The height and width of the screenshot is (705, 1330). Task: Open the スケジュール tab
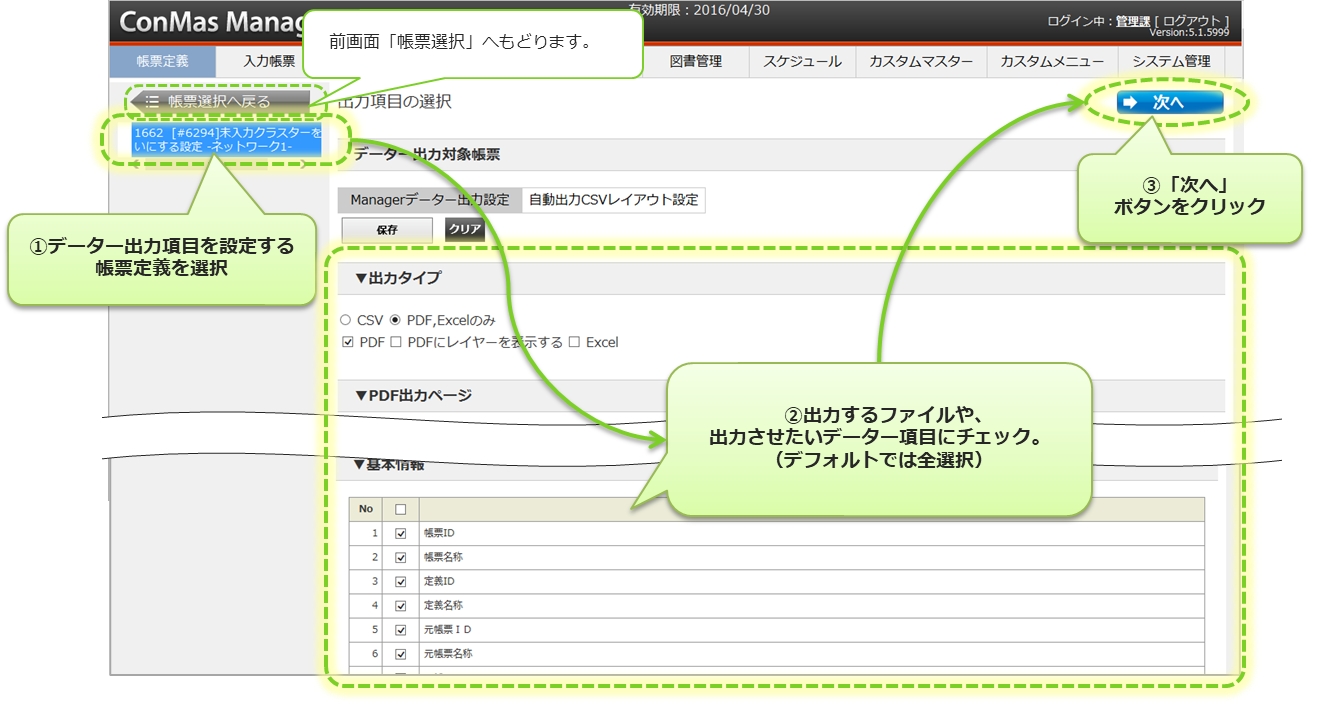[x=802, y=61]
